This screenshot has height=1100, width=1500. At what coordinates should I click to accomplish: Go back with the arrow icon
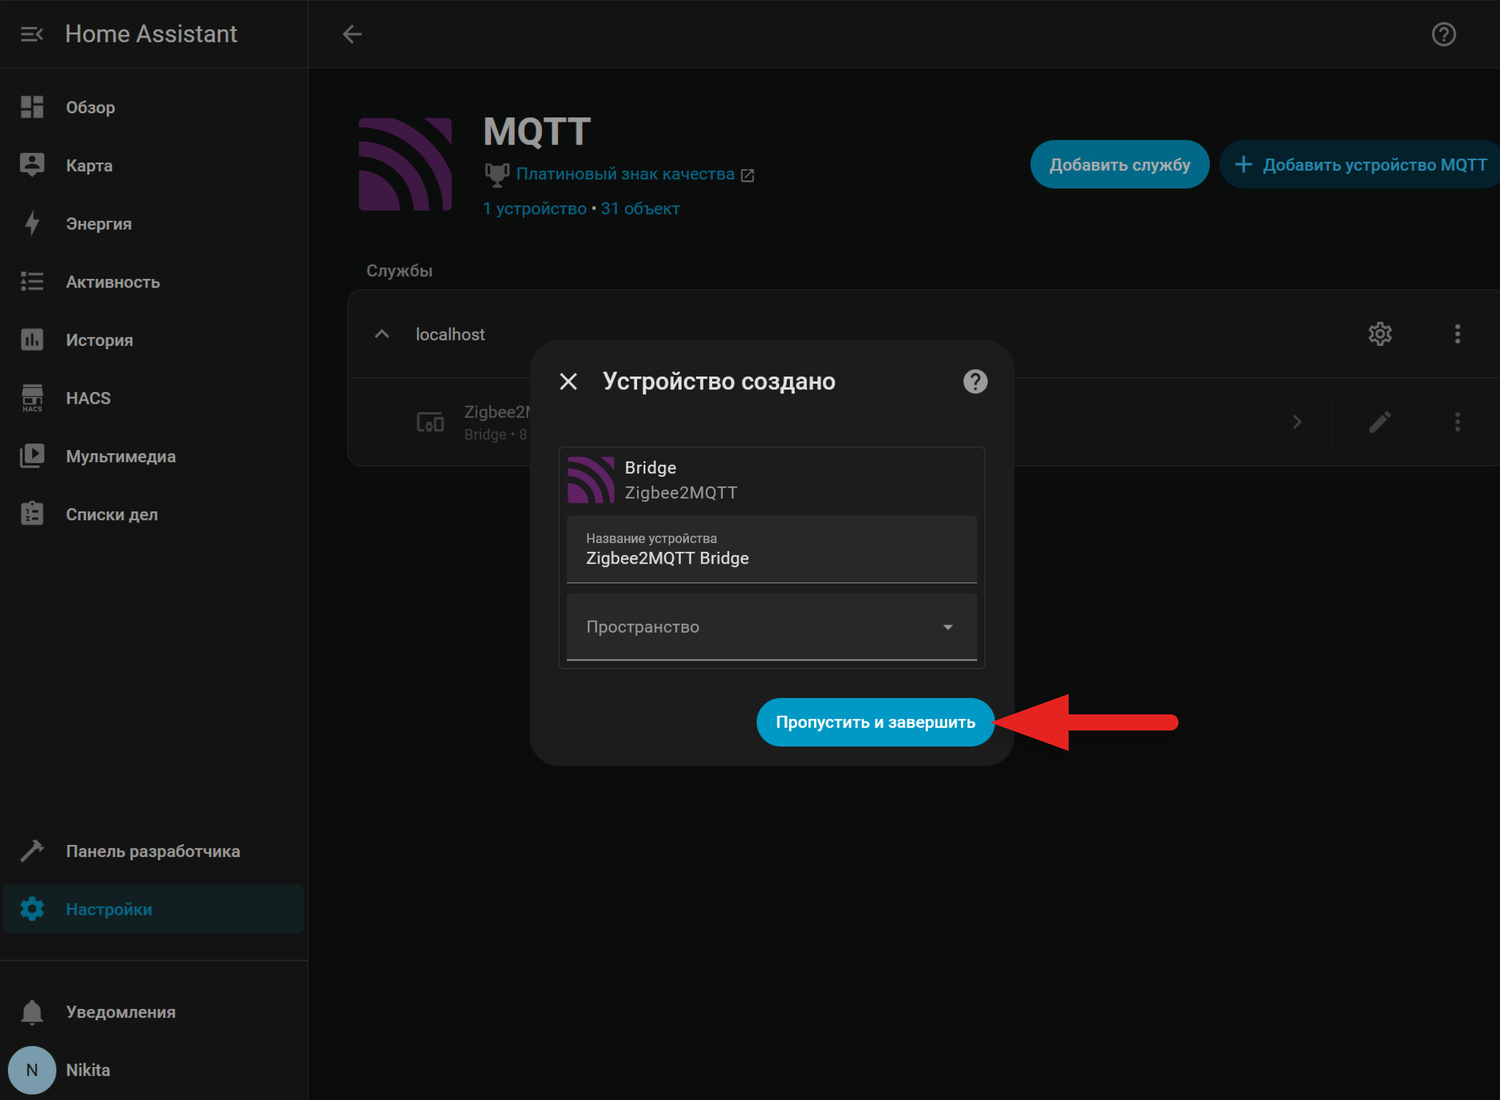352,34
